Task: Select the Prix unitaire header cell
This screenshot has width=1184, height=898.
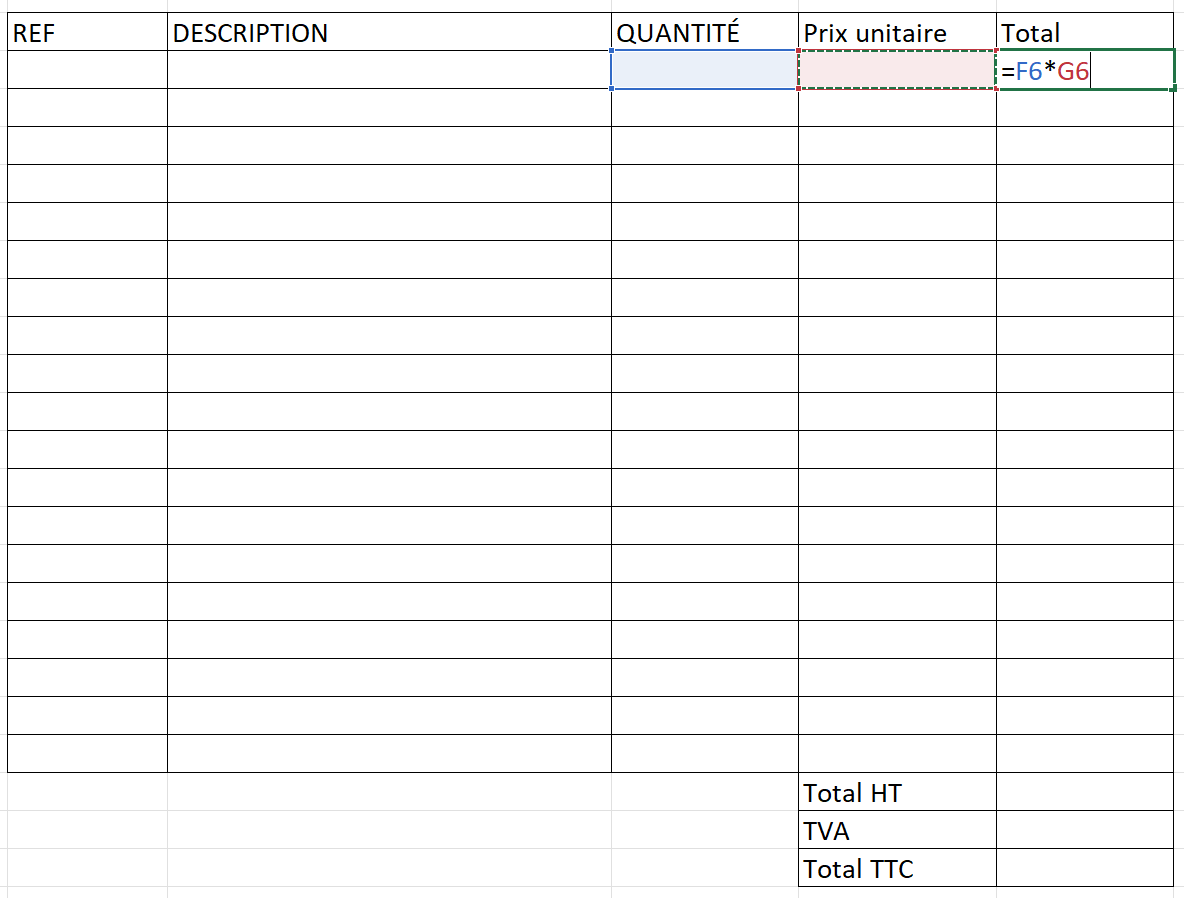Action: point(897,33)
